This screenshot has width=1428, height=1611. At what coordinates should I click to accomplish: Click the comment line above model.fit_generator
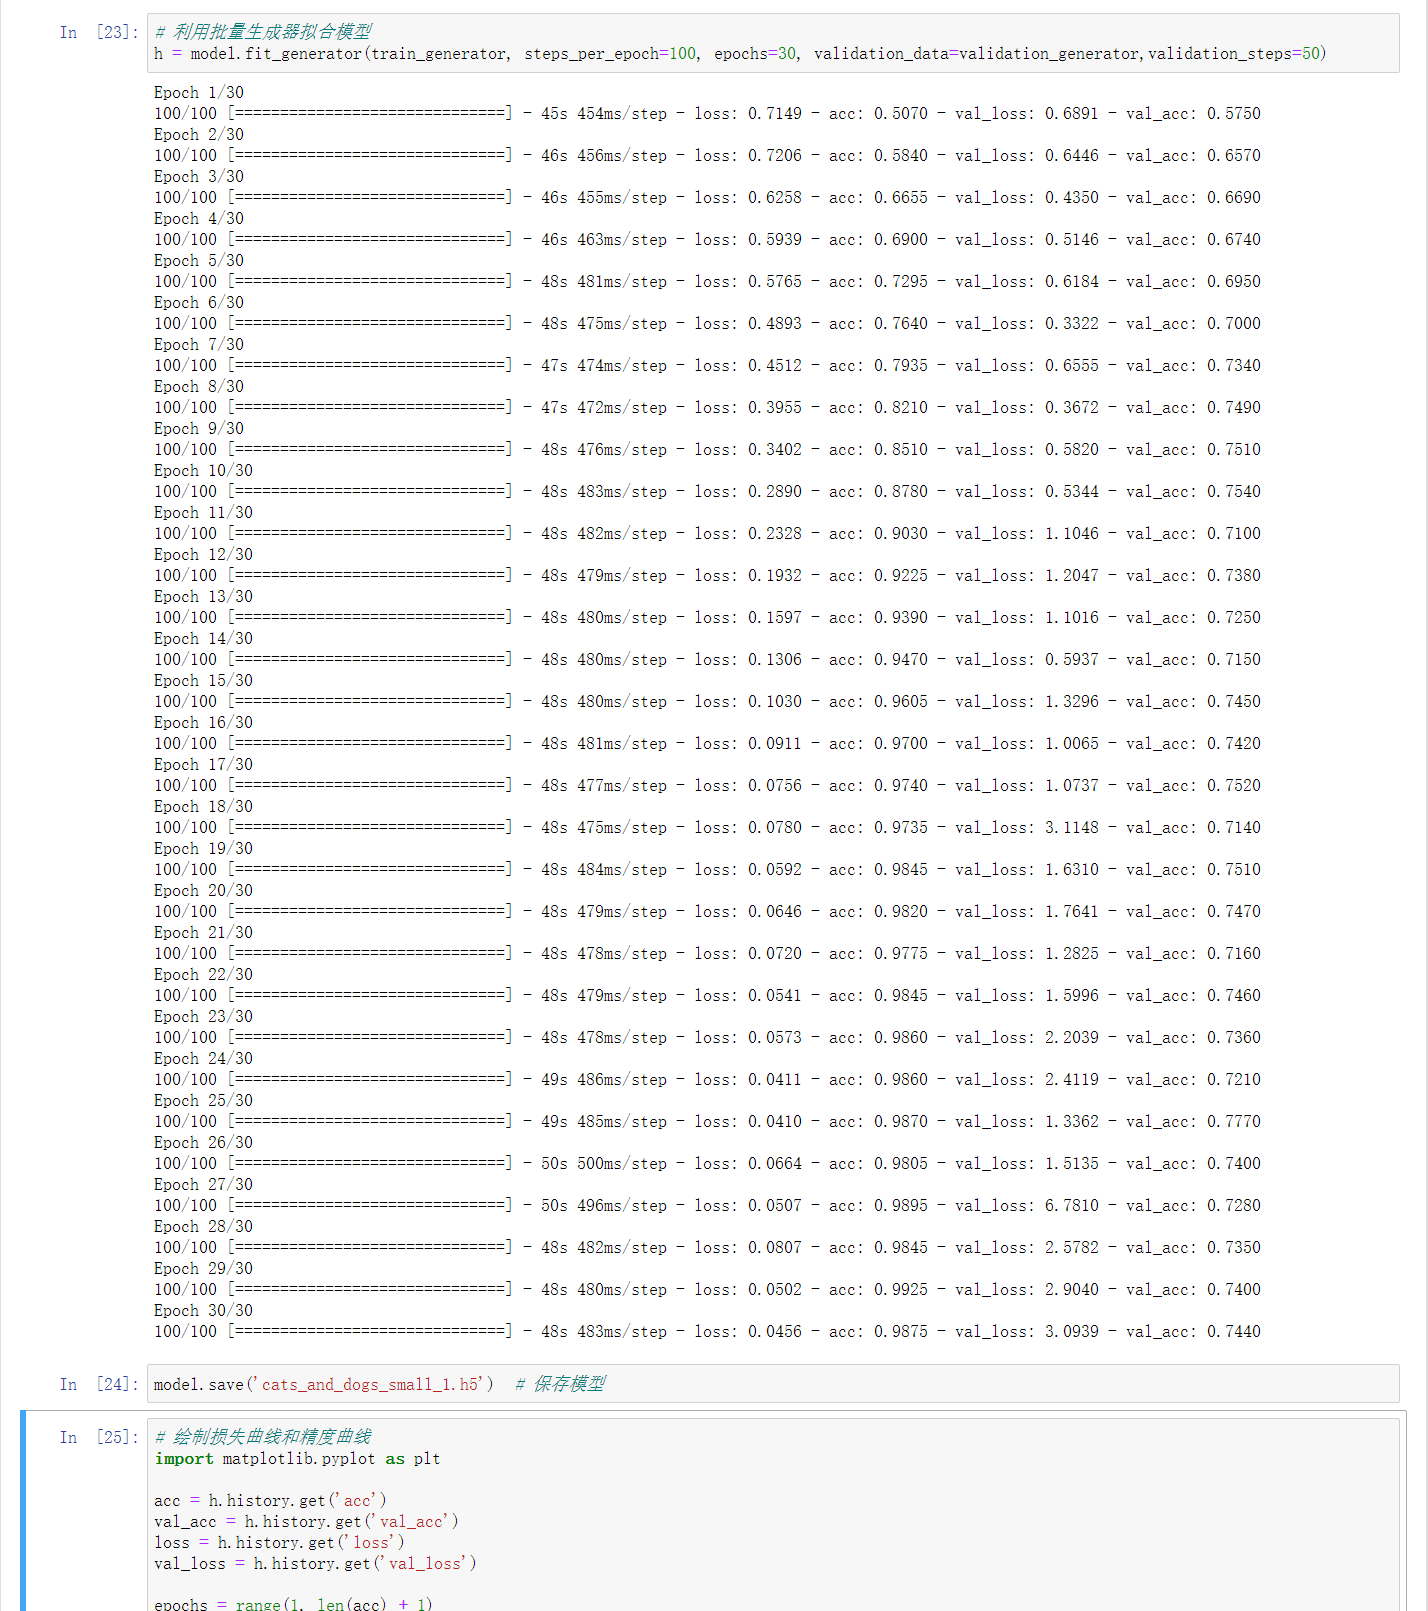(x=263, y=32)
